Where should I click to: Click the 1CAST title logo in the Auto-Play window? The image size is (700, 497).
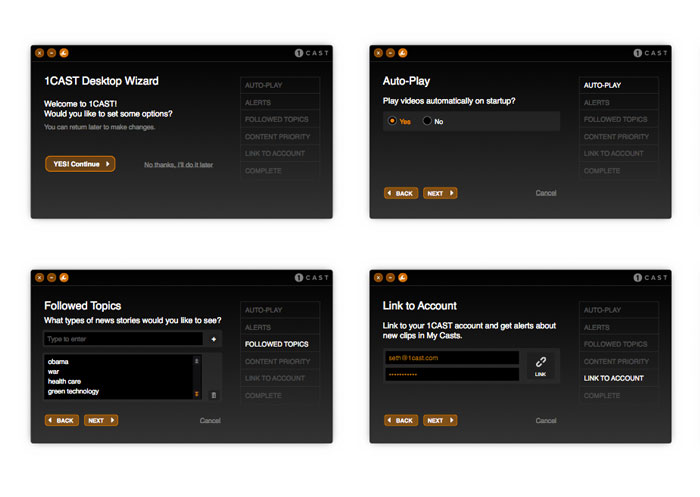click(650, 53)
